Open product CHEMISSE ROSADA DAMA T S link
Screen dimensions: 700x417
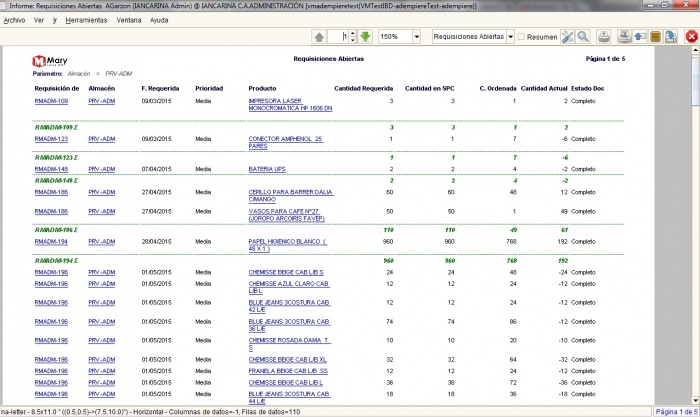click(289, 344)
